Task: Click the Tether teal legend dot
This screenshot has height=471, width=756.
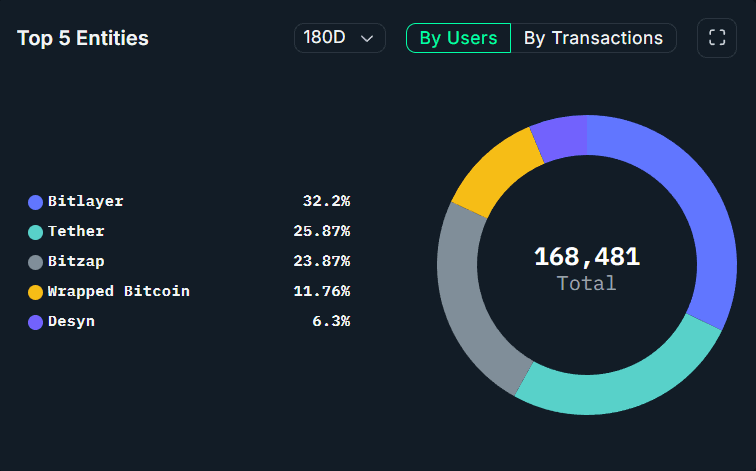Action: 36,232
